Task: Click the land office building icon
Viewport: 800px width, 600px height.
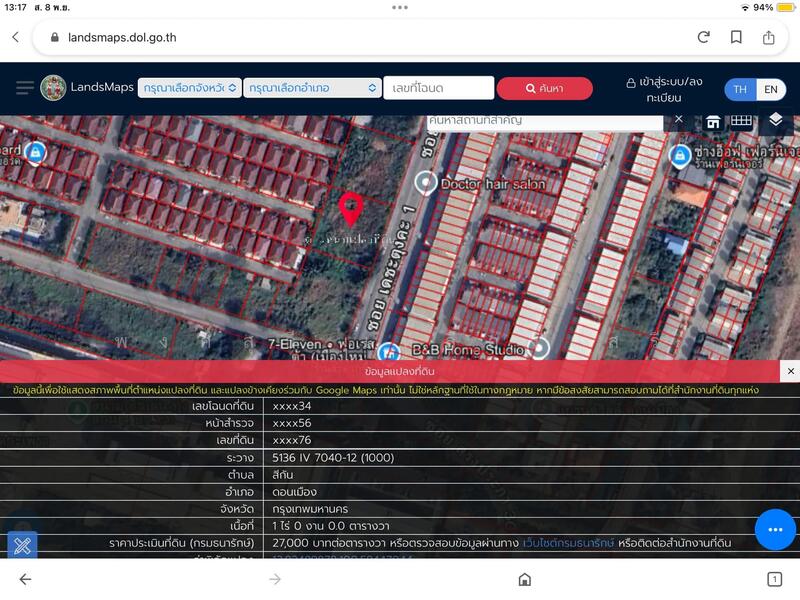Action: 714,121
